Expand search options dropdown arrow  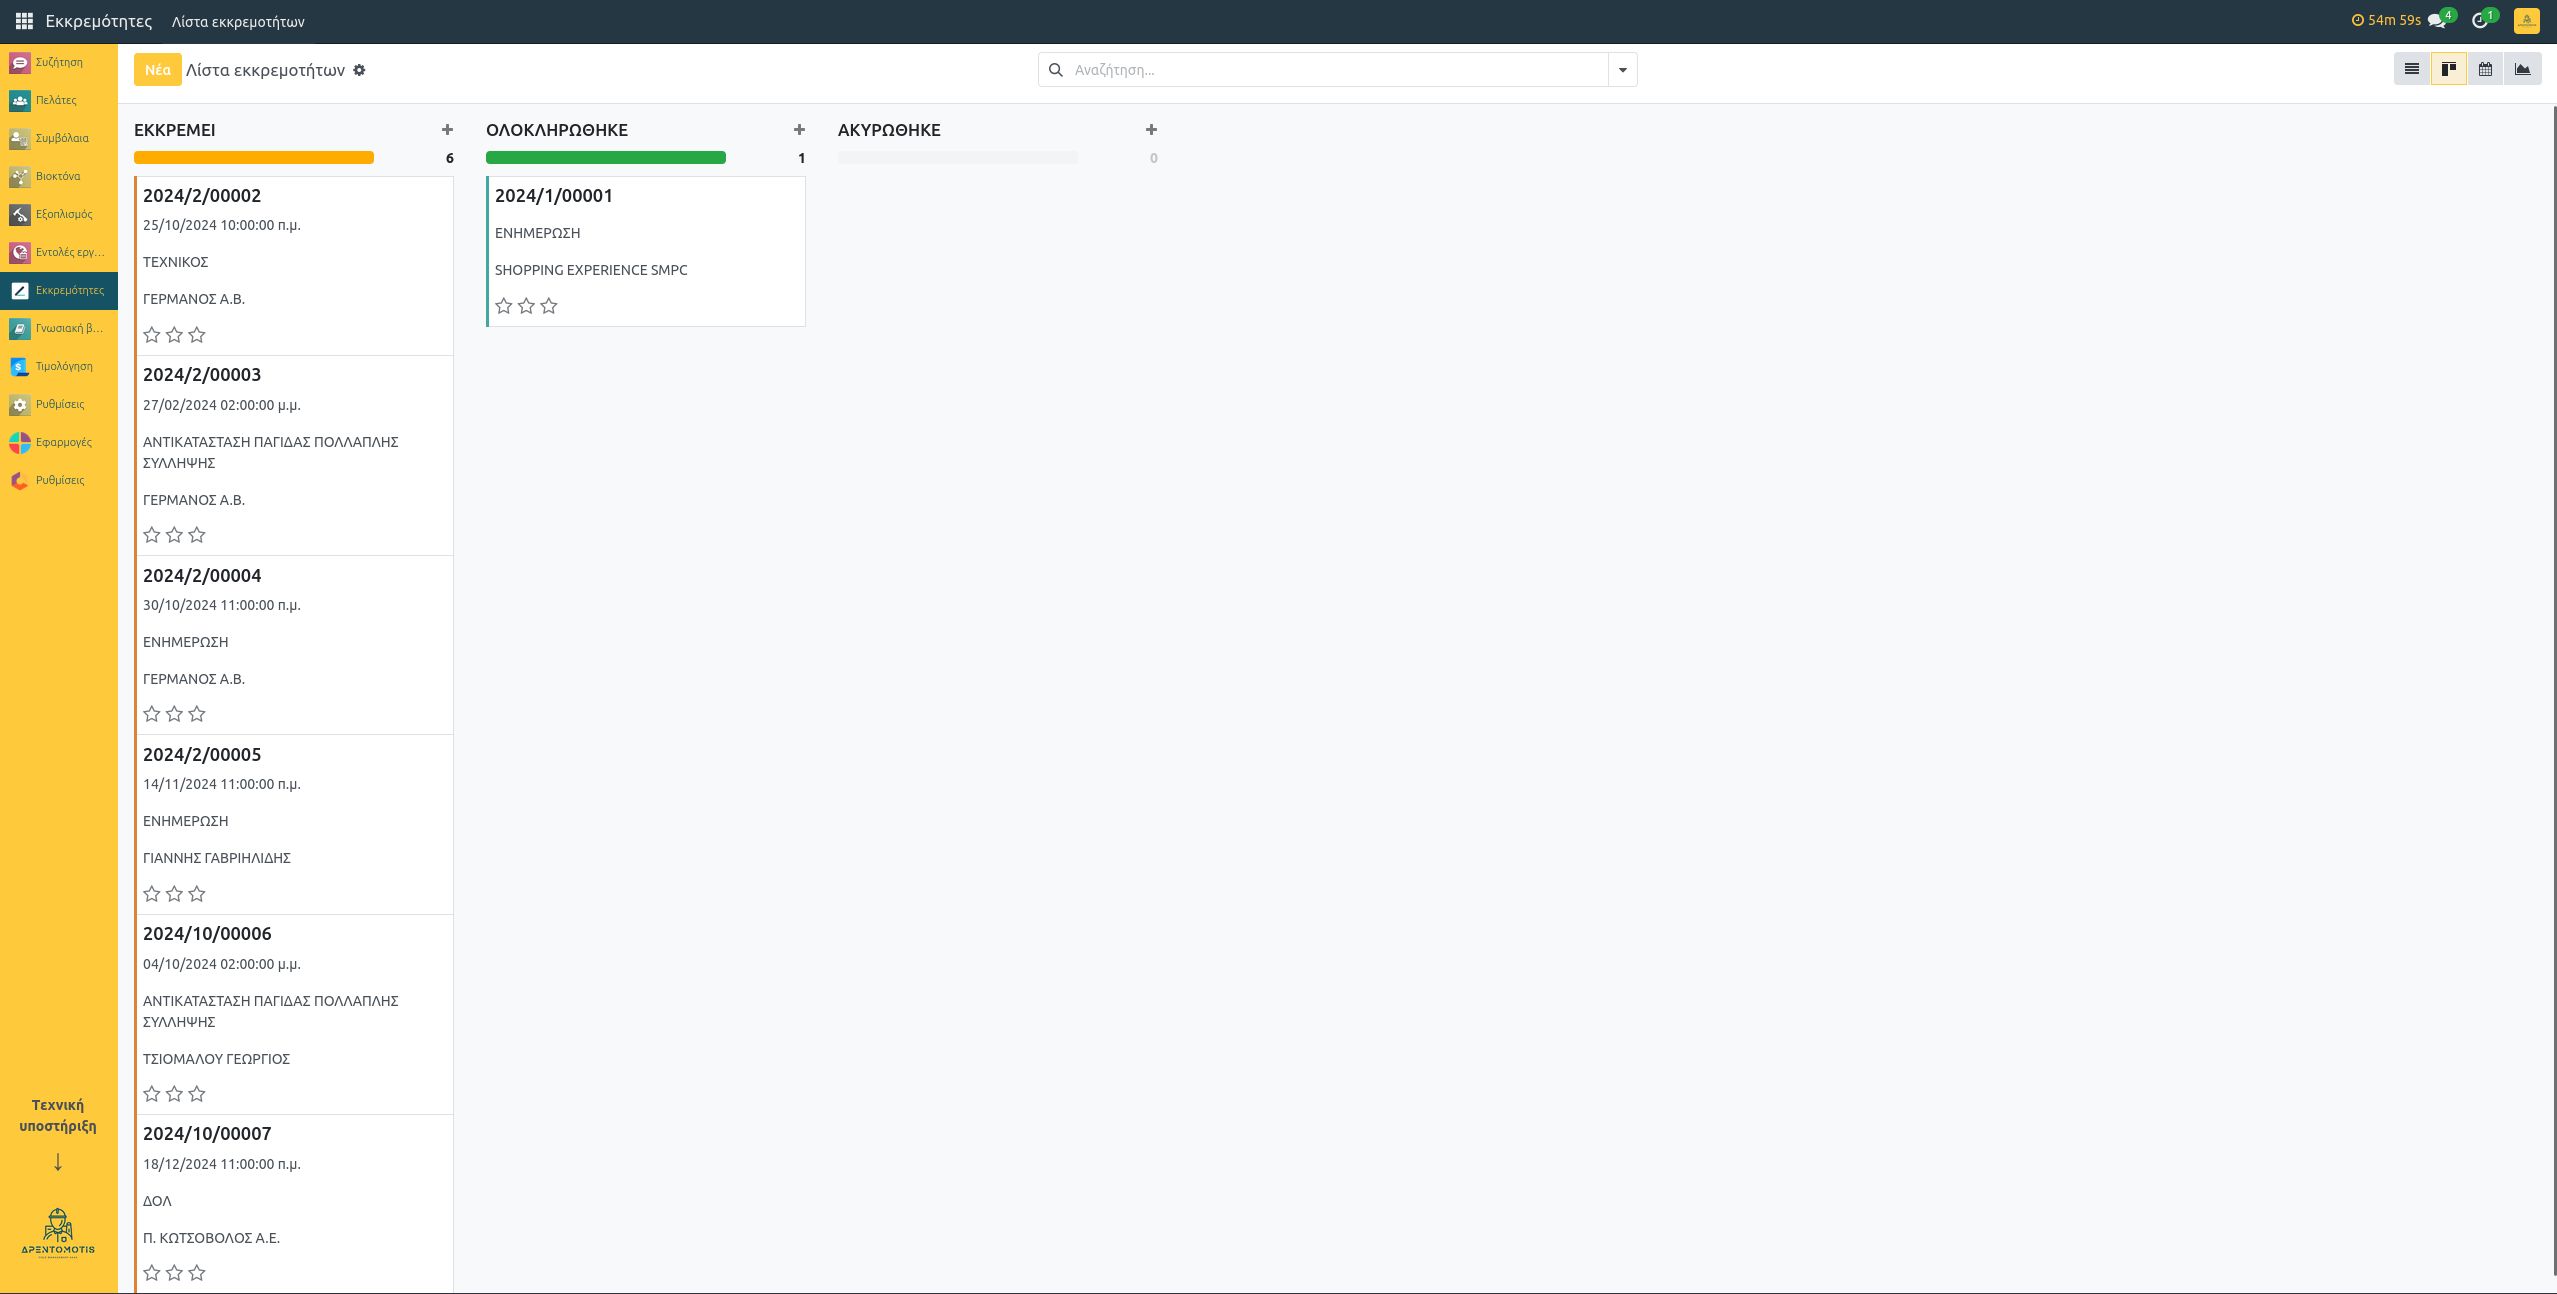[1622, 70]
